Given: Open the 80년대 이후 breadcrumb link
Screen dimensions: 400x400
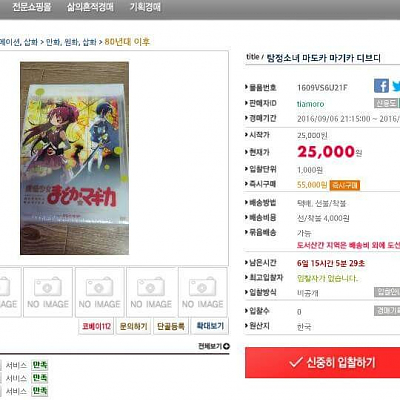Looking at the screenshot, I should 127,42.
